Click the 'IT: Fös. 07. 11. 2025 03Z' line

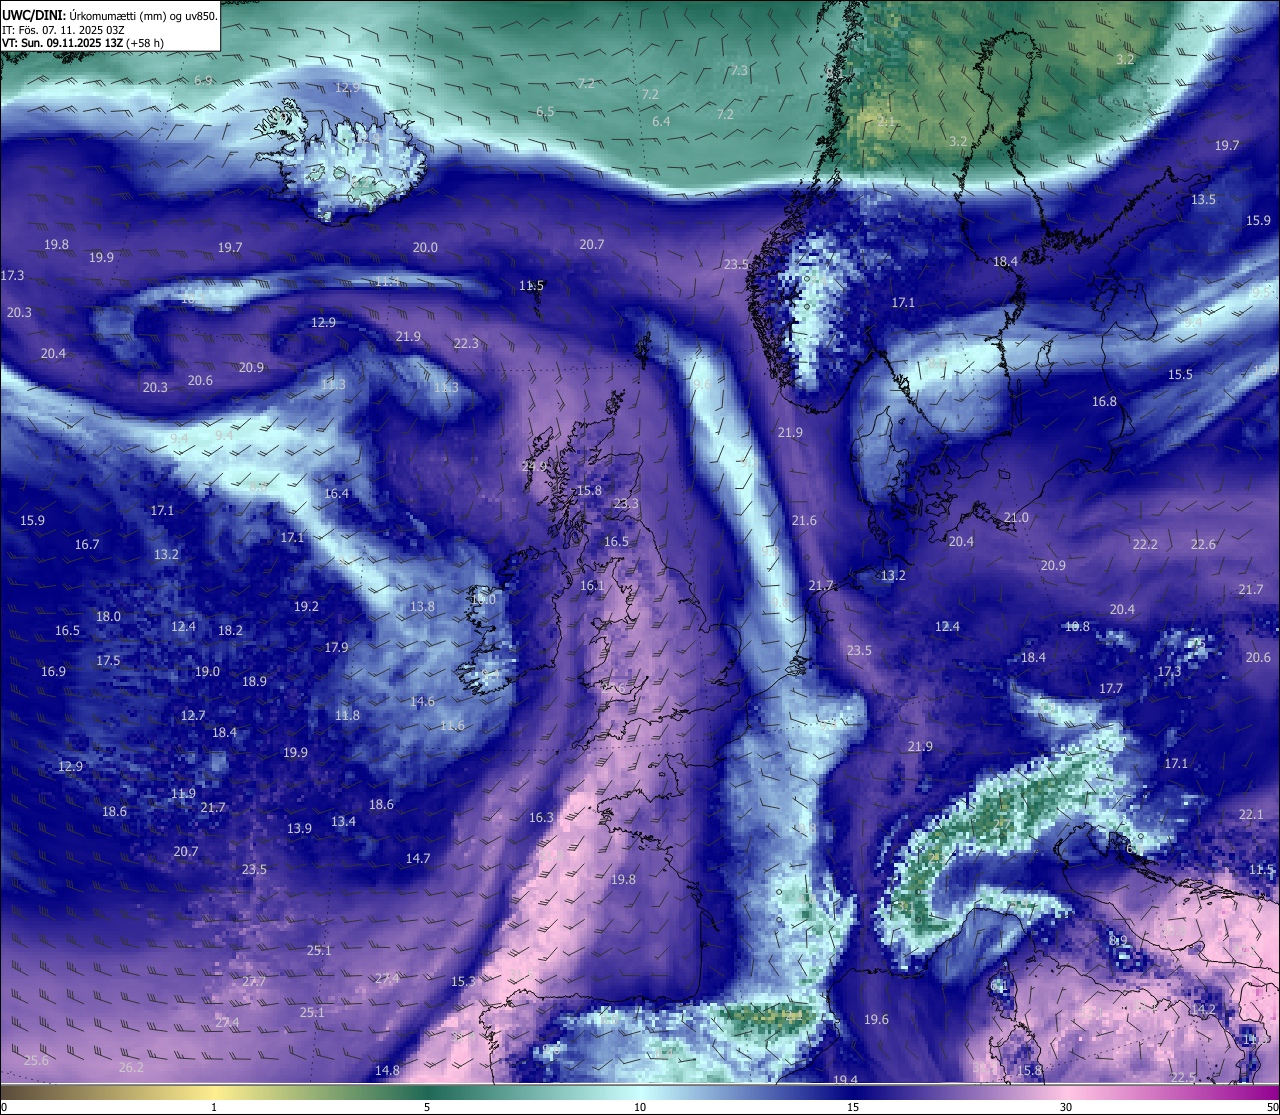(x=63, y=30)
